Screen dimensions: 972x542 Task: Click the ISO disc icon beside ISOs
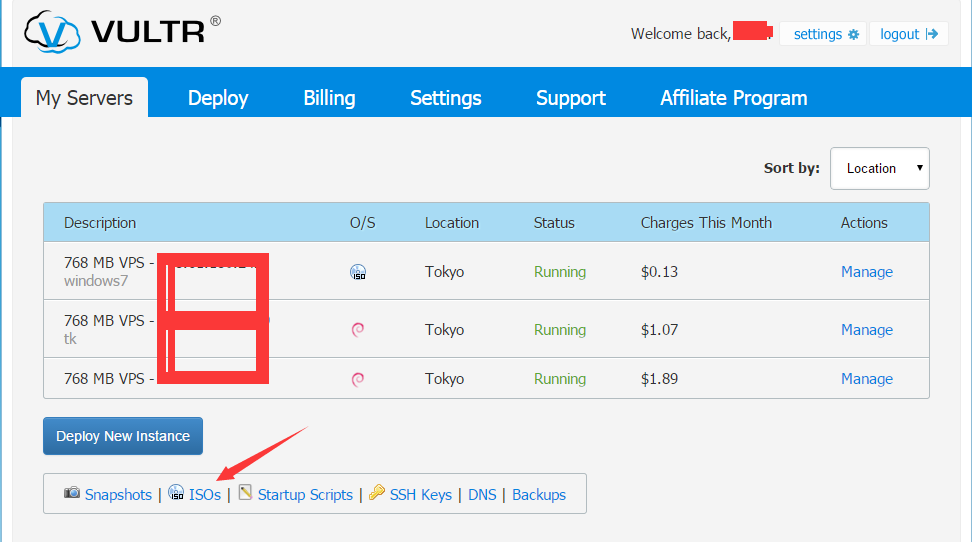176,493
